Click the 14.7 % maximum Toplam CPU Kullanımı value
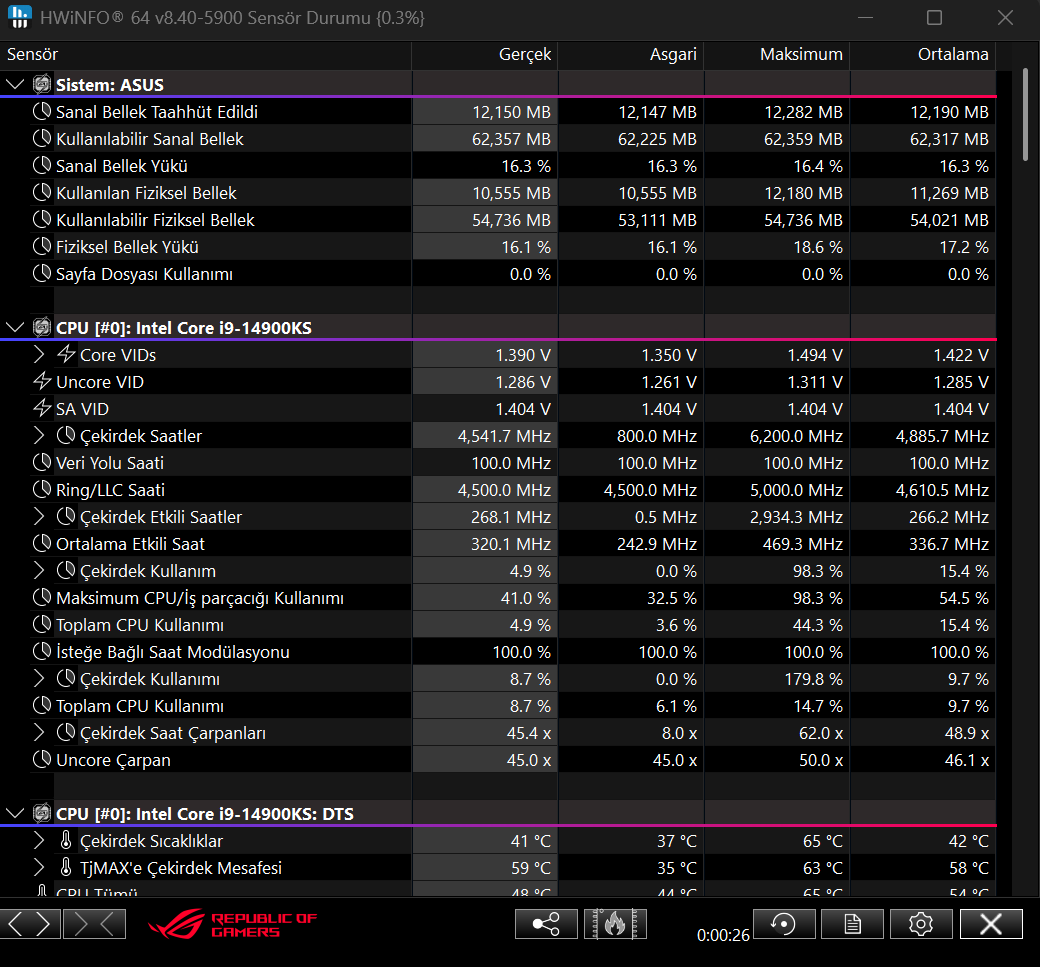 click(818, 706)
